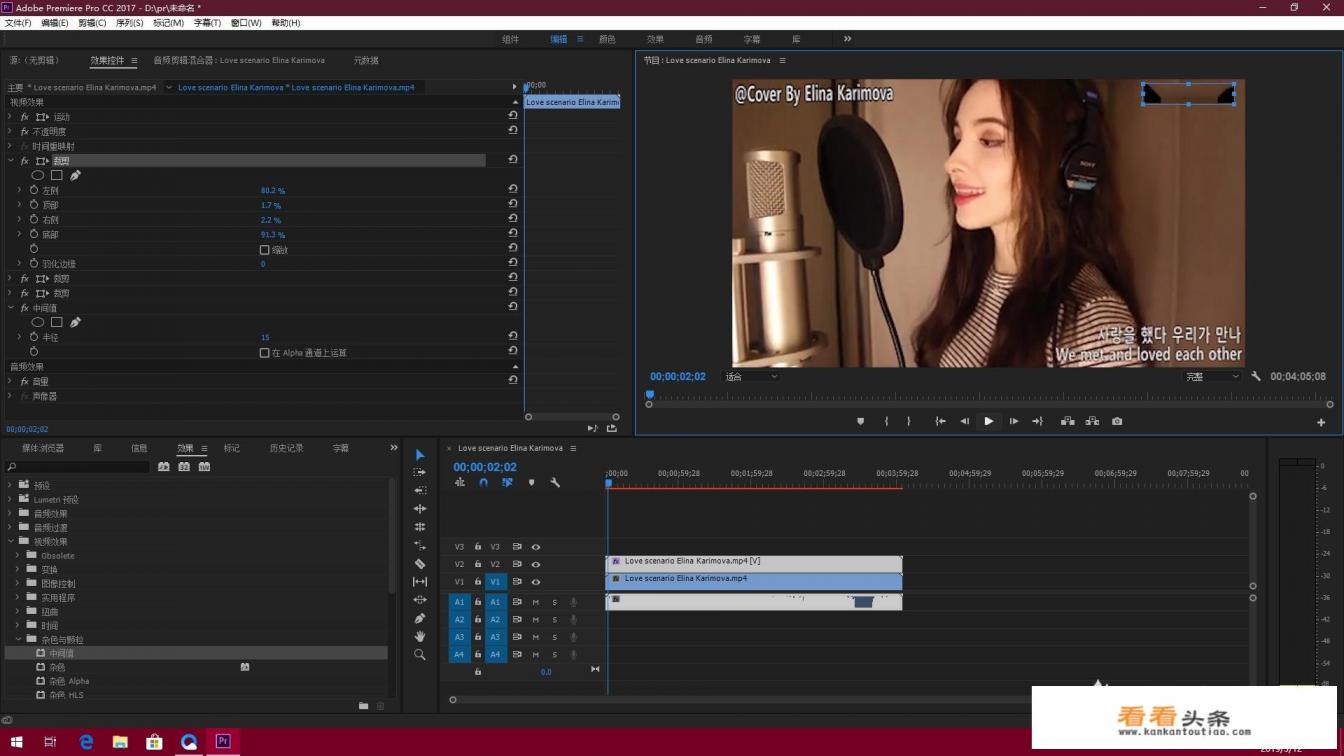Mute audio track A1
This screenshot has height=756, width=1344.
click(x=536, y=602)
